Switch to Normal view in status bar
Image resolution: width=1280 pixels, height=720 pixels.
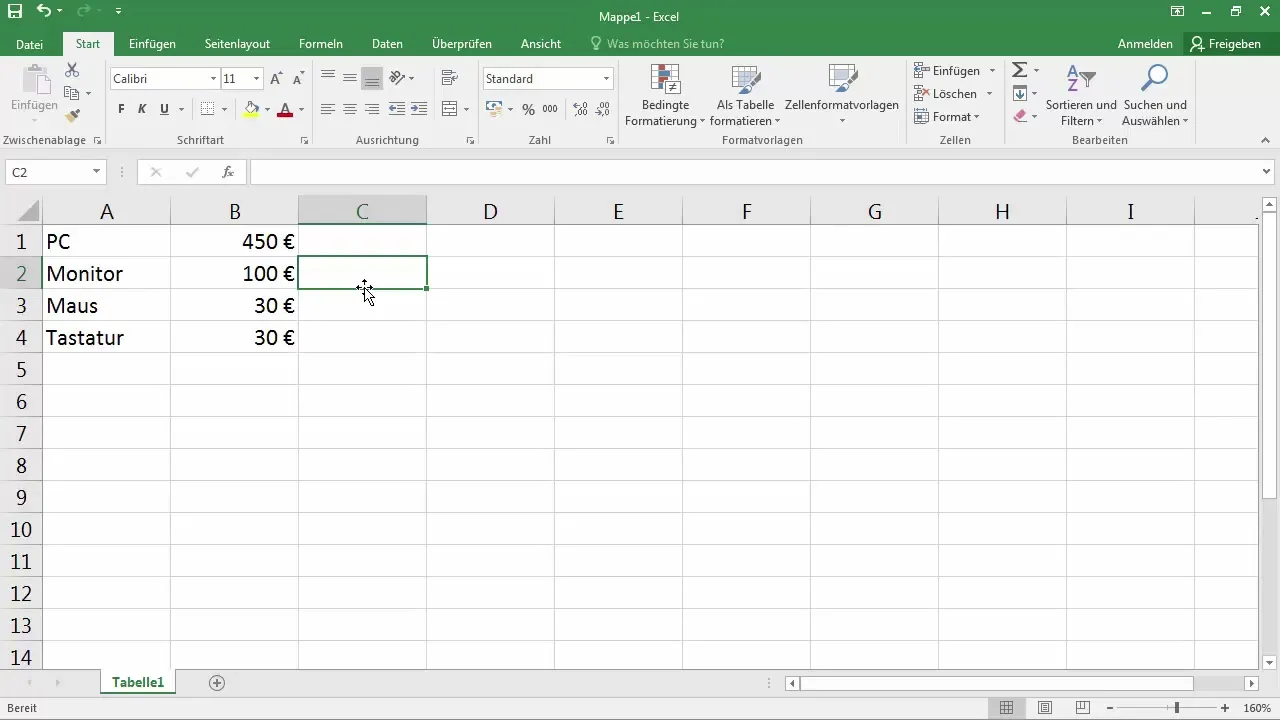1007,708
